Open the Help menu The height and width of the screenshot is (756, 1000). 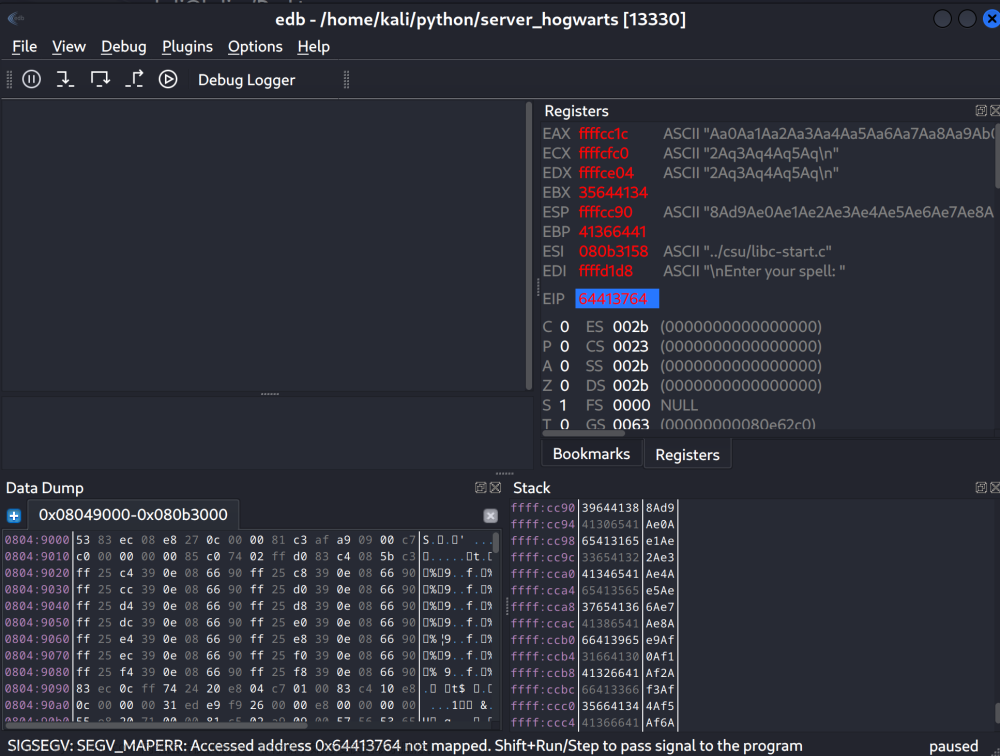(314, 47)
